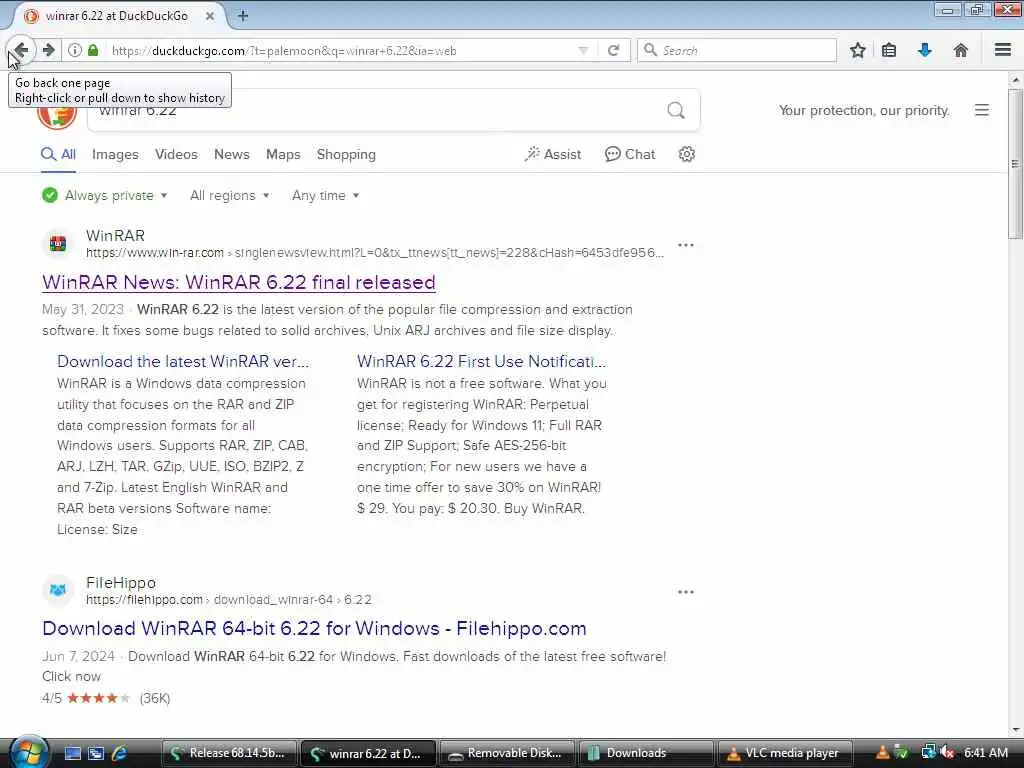Expand the address bar history dropdown
Screen dimensions: 1024x768
click(x=583, y=50)
